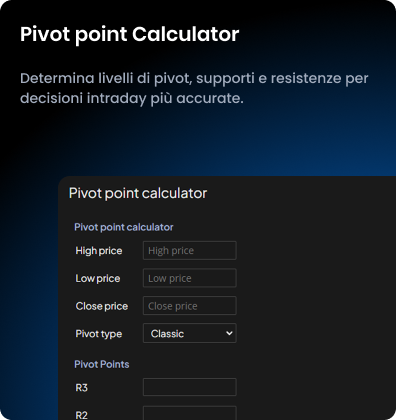Click the R2 result field
The height and width of the screenshot is (420, 396).
(x=190, y=413)
